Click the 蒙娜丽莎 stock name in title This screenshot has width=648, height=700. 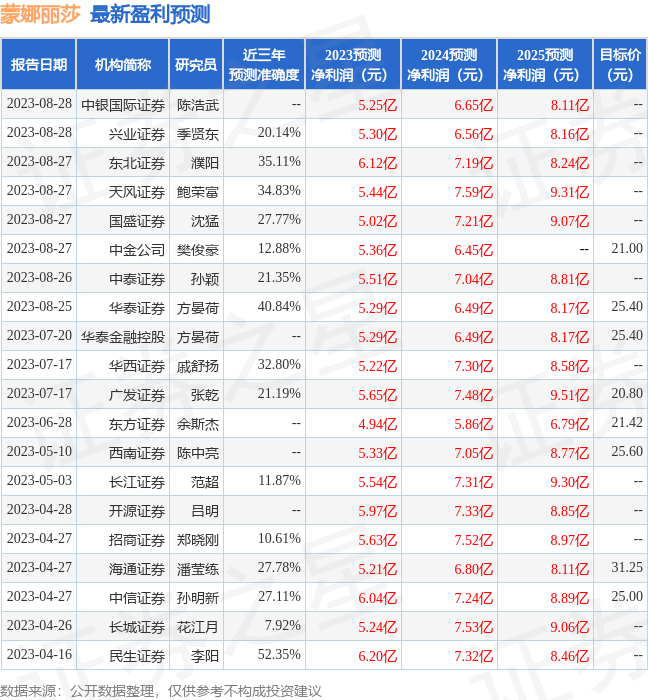pyautogui.click(x=41, y=14)
